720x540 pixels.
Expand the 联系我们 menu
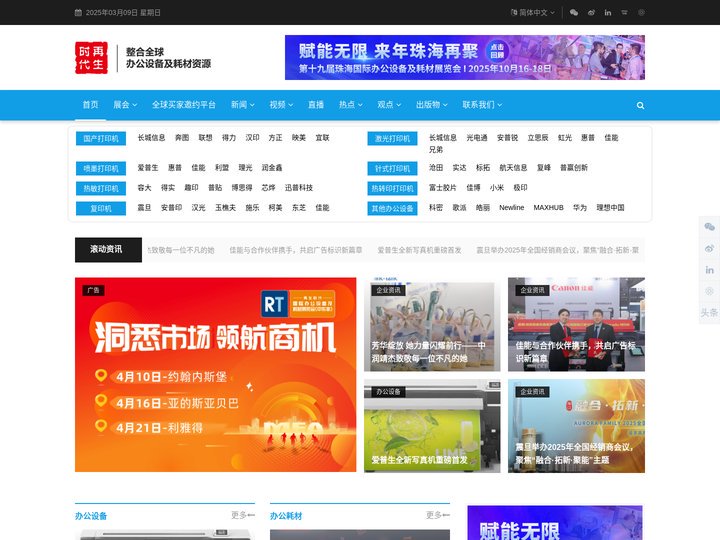[x=482, y=105]
